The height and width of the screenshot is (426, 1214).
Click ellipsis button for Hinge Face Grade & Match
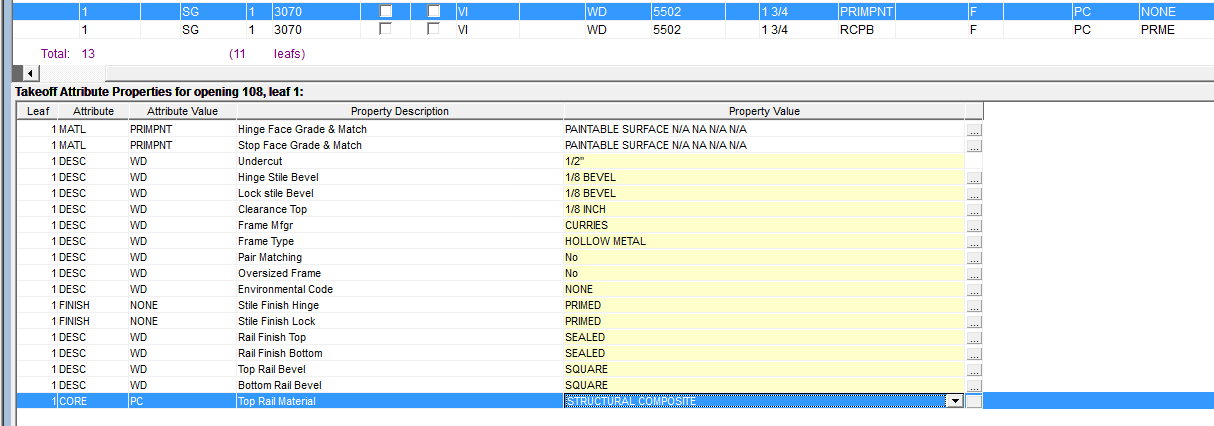(974, 130)
